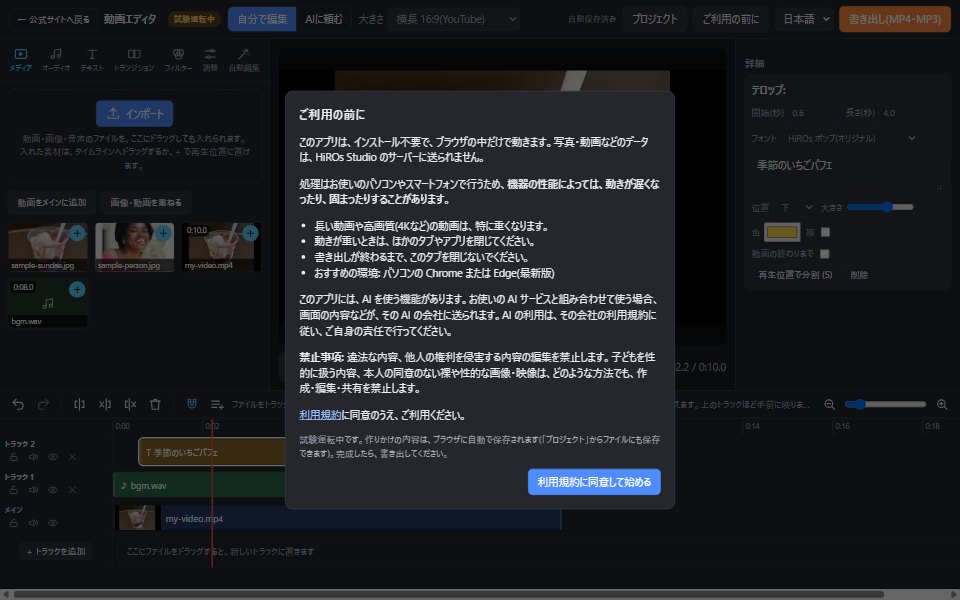The width and height of the screenshot is (960, 600).
Task: Switch to AIに頼む mode tab
Action: [323, 20]
